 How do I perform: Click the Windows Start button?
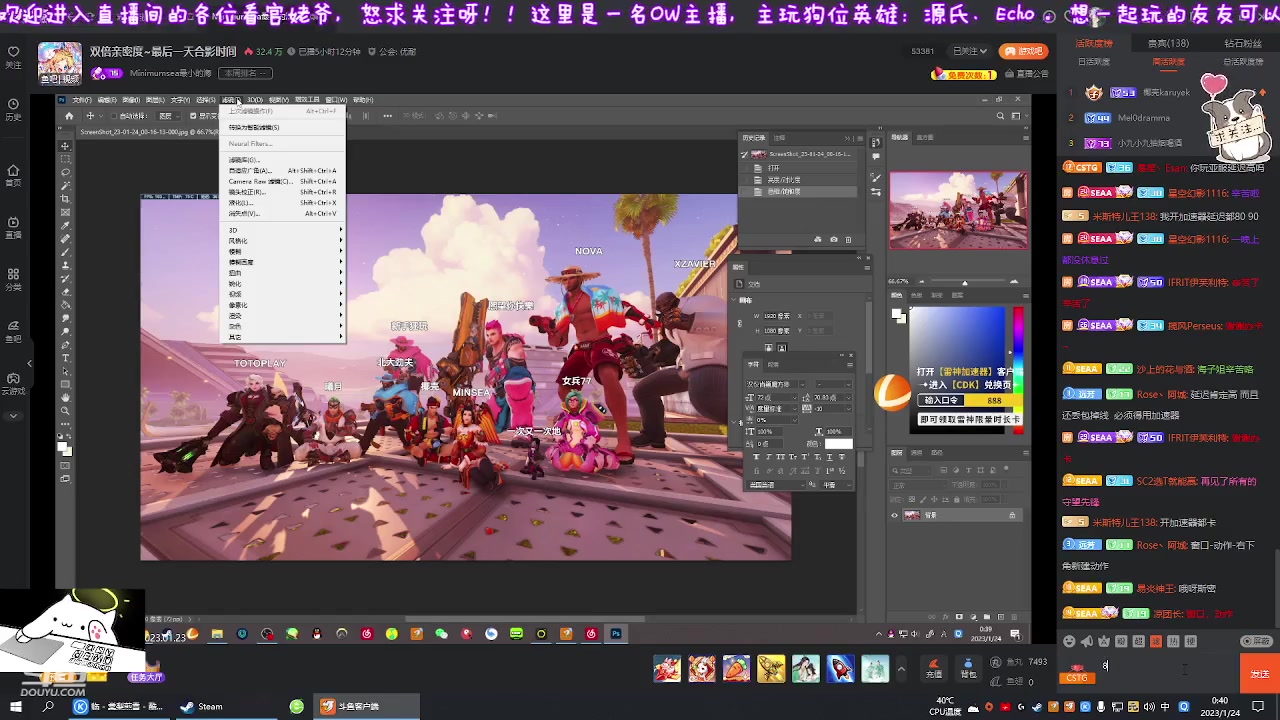coord(16,706)
